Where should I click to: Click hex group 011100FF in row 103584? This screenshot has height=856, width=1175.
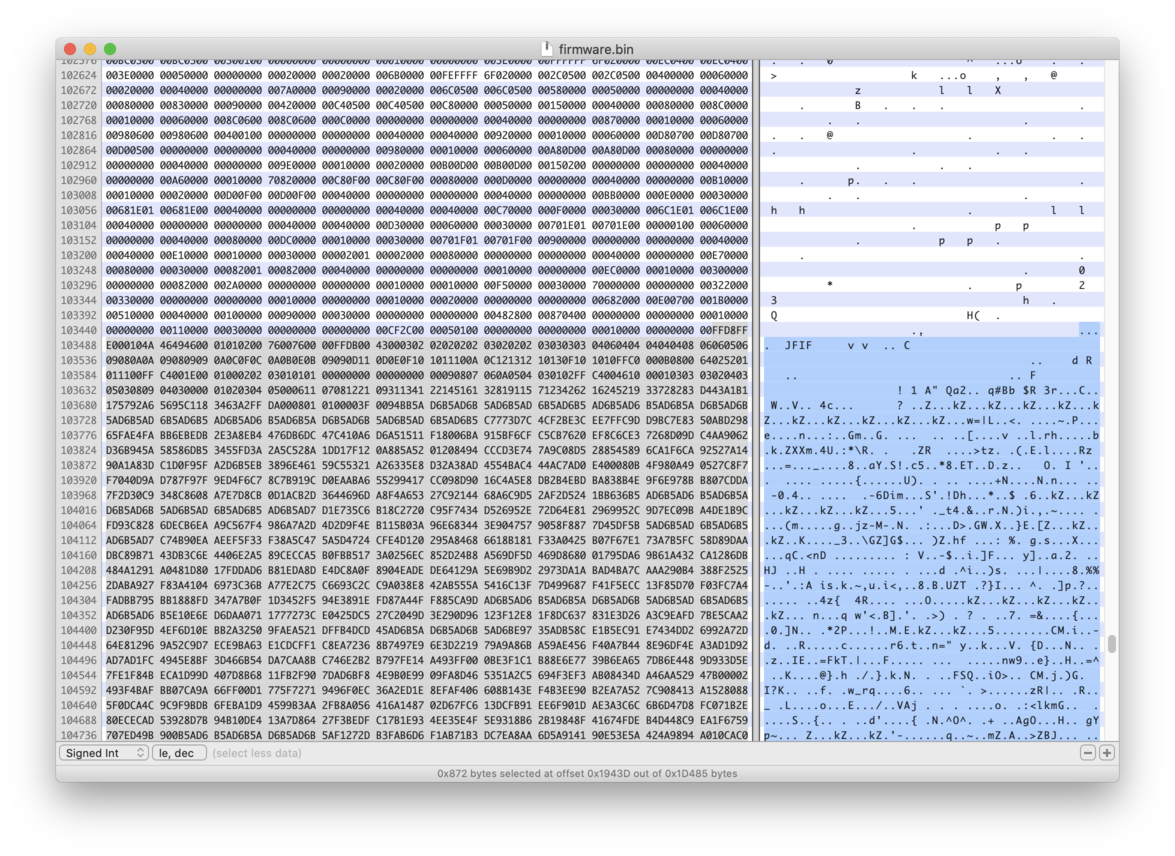click(130, 376)
